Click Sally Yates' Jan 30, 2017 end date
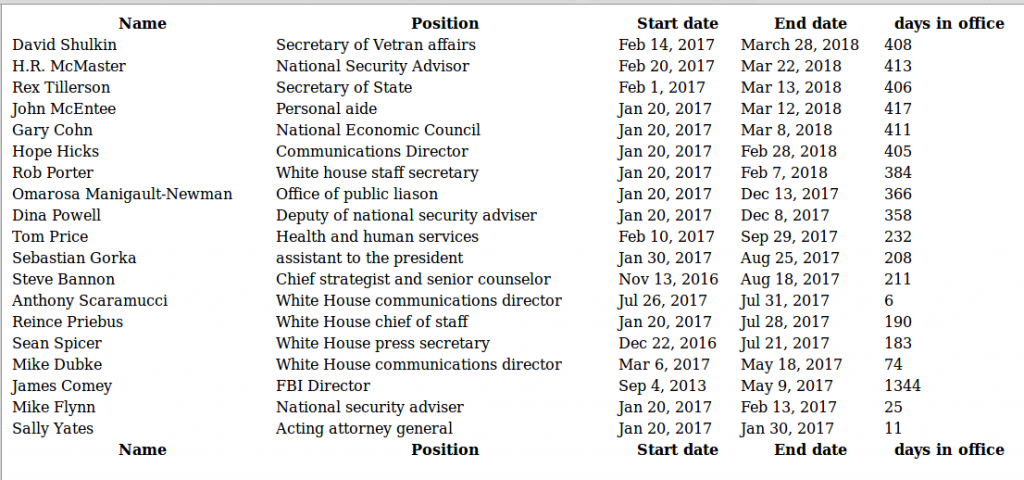 click(787, 428)
